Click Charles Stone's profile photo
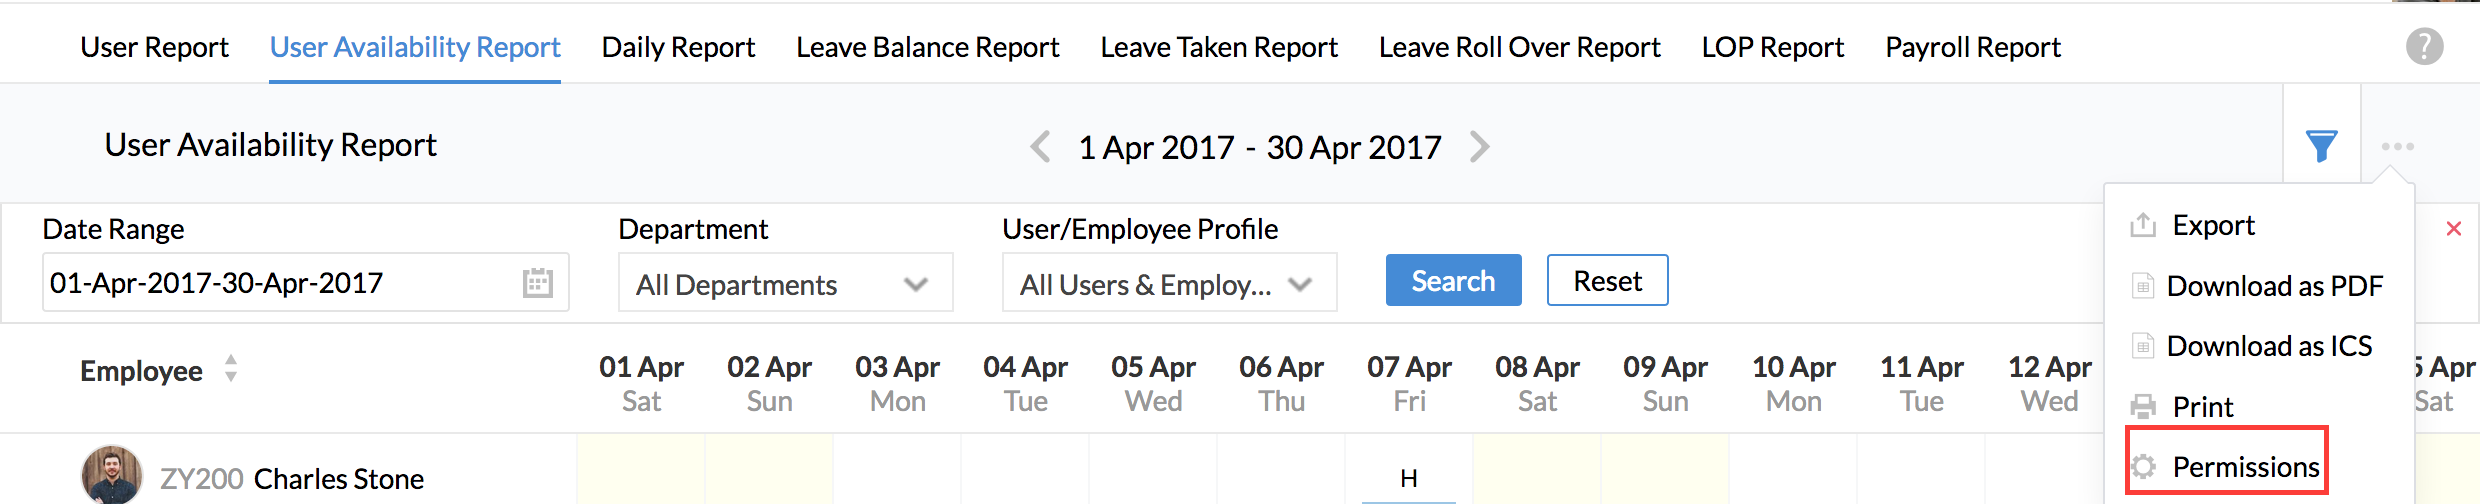 (112, 475)
